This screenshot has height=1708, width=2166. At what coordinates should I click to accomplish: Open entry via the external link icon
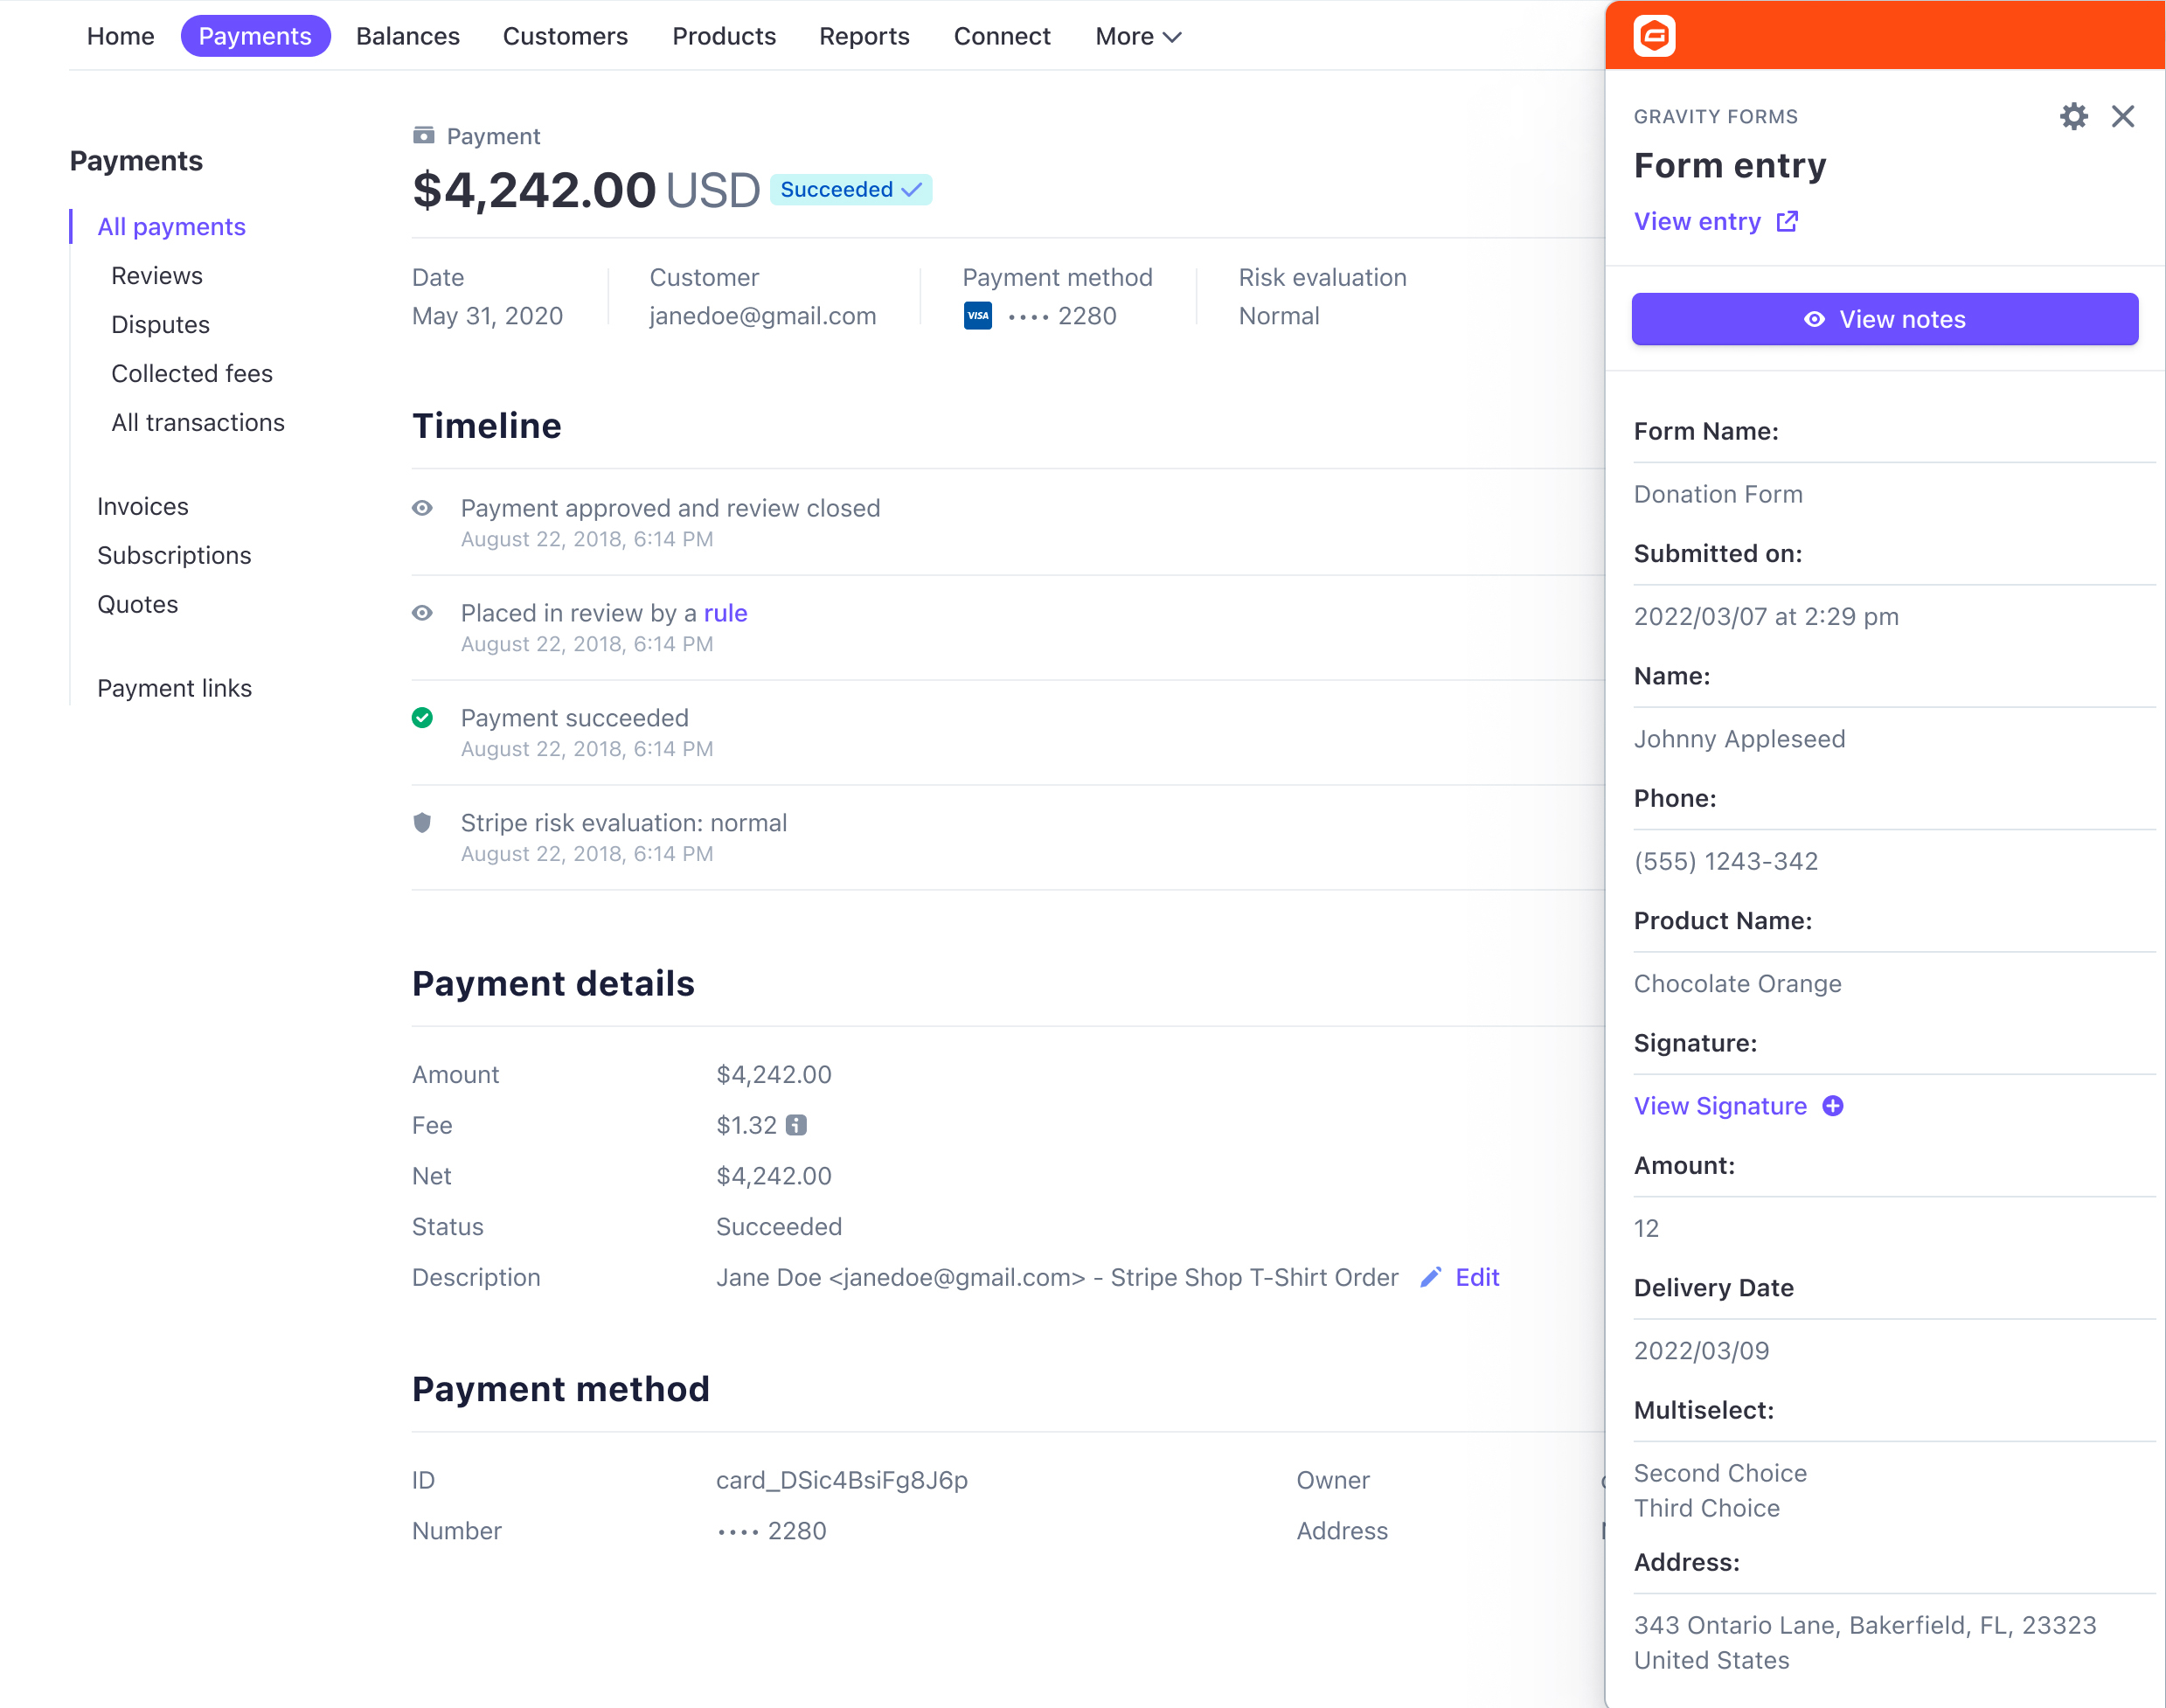[1786, 221]
